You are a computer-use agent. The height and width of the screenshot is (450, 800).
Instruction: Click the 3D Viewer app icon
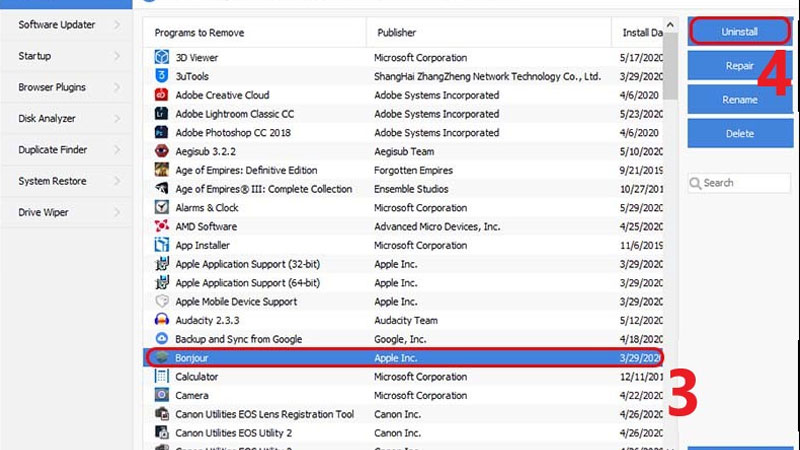(x=161, y=57)
